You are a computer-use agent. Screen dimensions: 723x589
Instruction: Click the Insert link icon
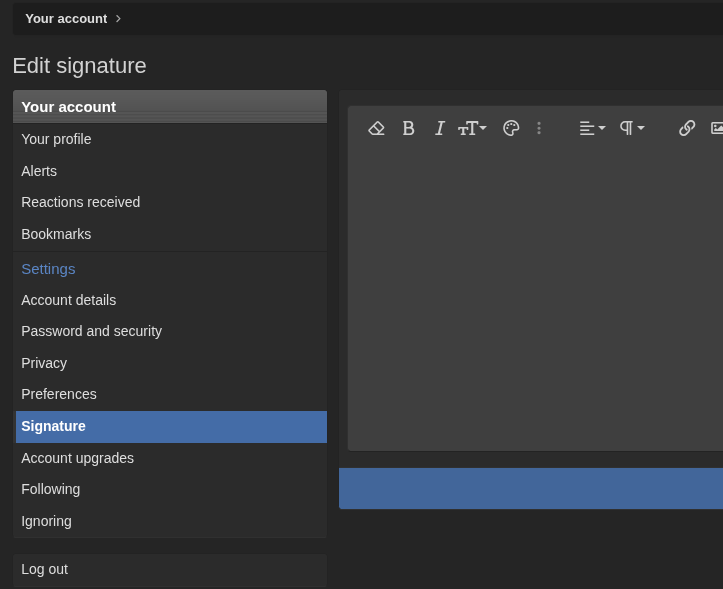coord(687,128)
